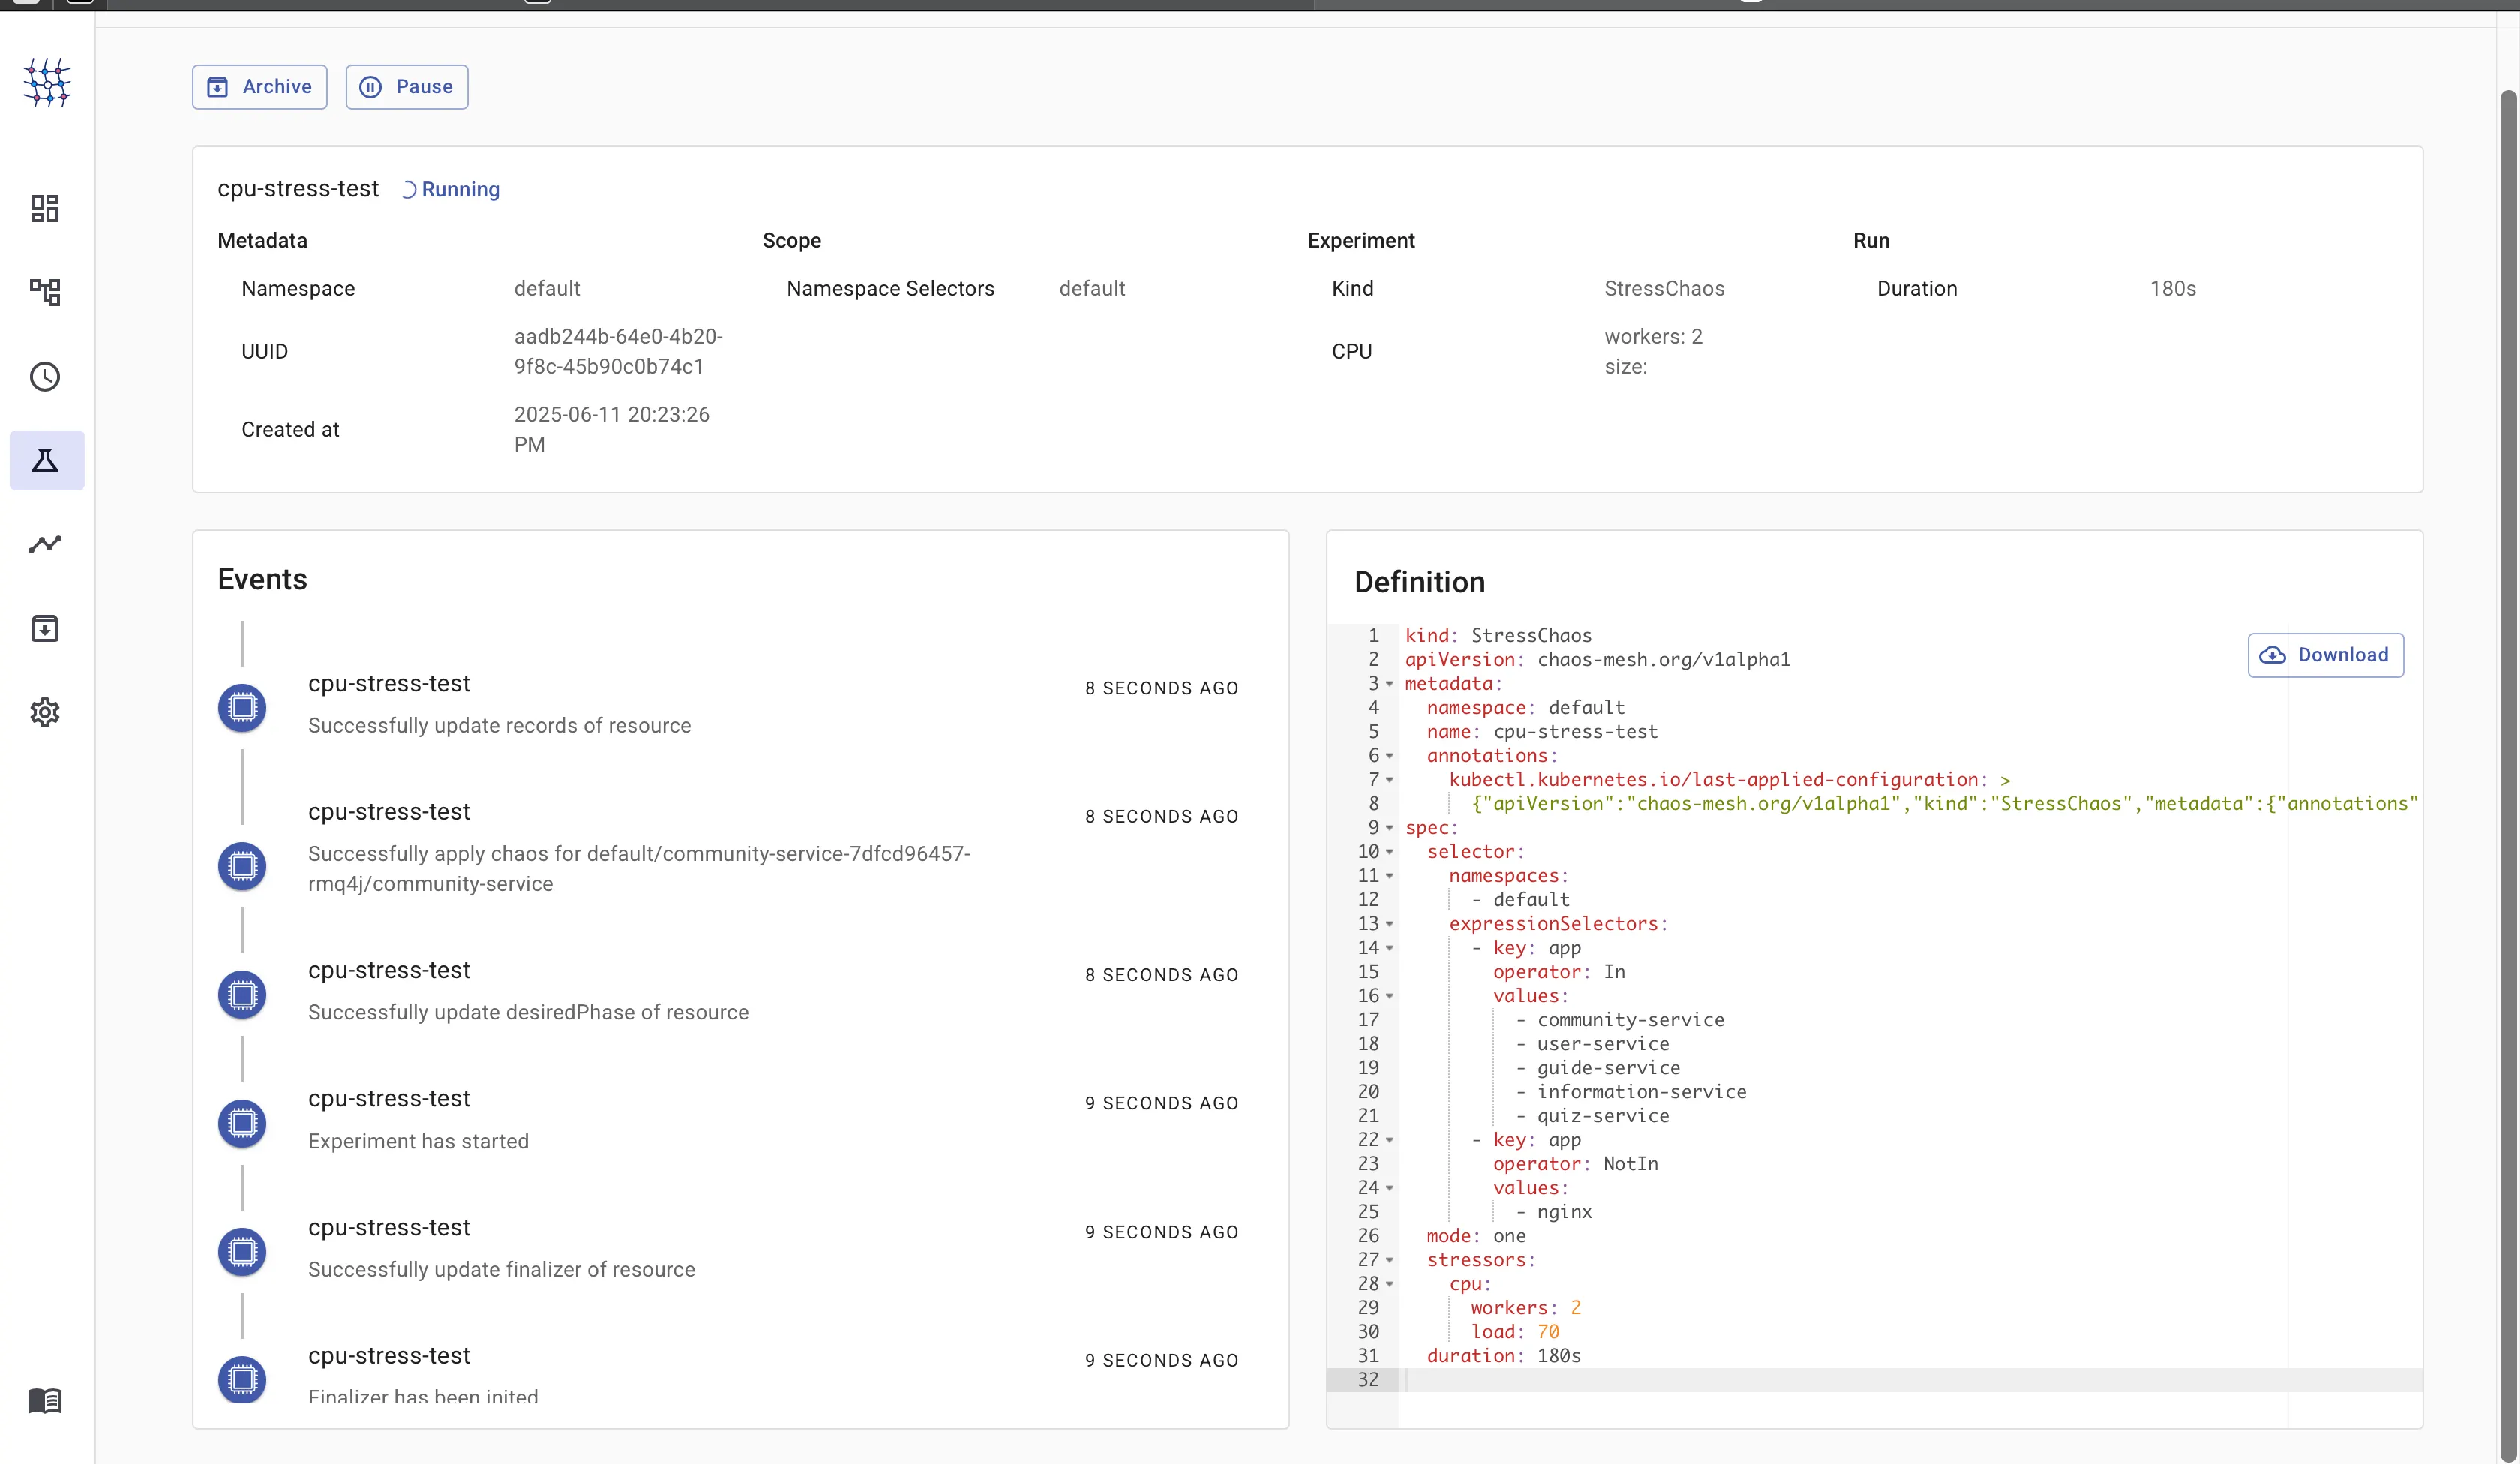Open the Dashboard sidebar icon
This screenshot has width=2520, height=1464.
click(45, 208)
